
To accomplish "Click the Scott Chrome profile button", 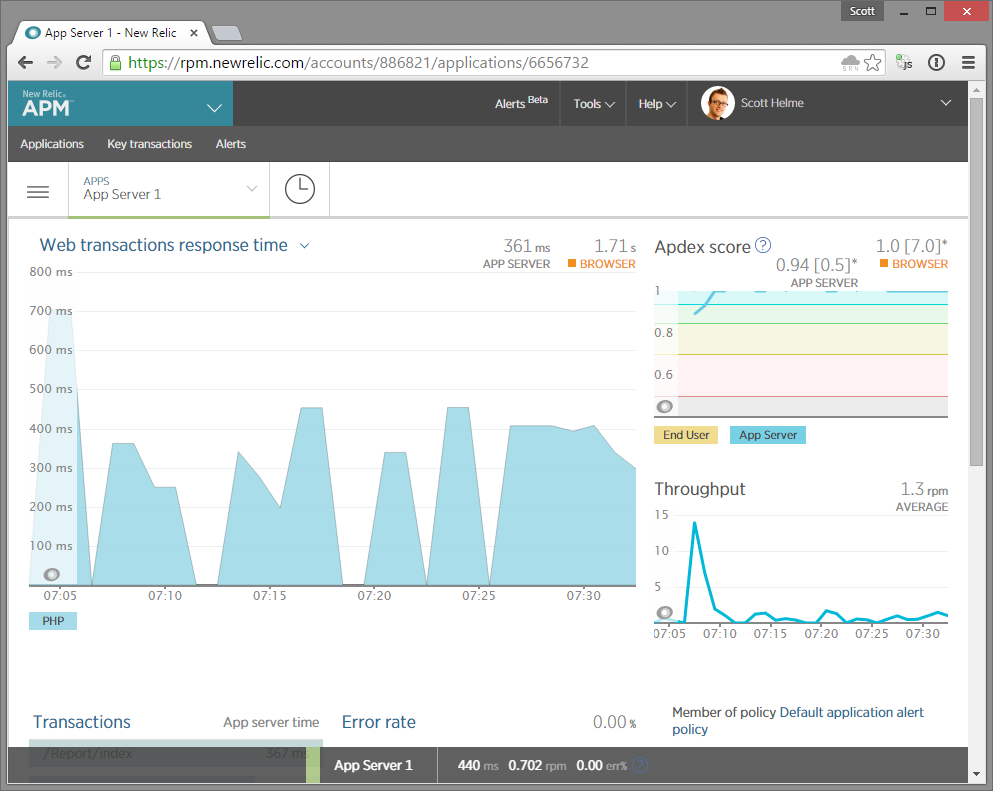I will tap(862, 11).
